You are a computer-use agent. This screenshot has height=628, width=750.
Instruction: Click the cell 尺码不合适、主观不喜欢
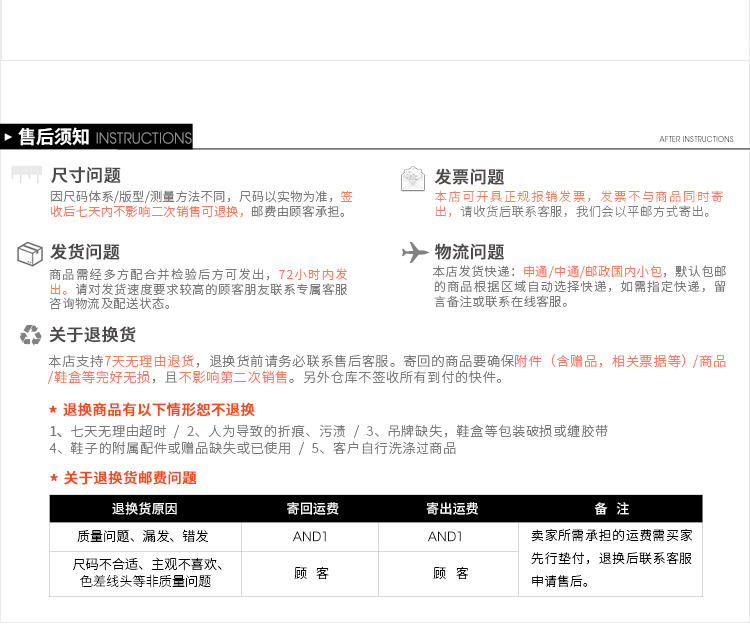(148, 564)
